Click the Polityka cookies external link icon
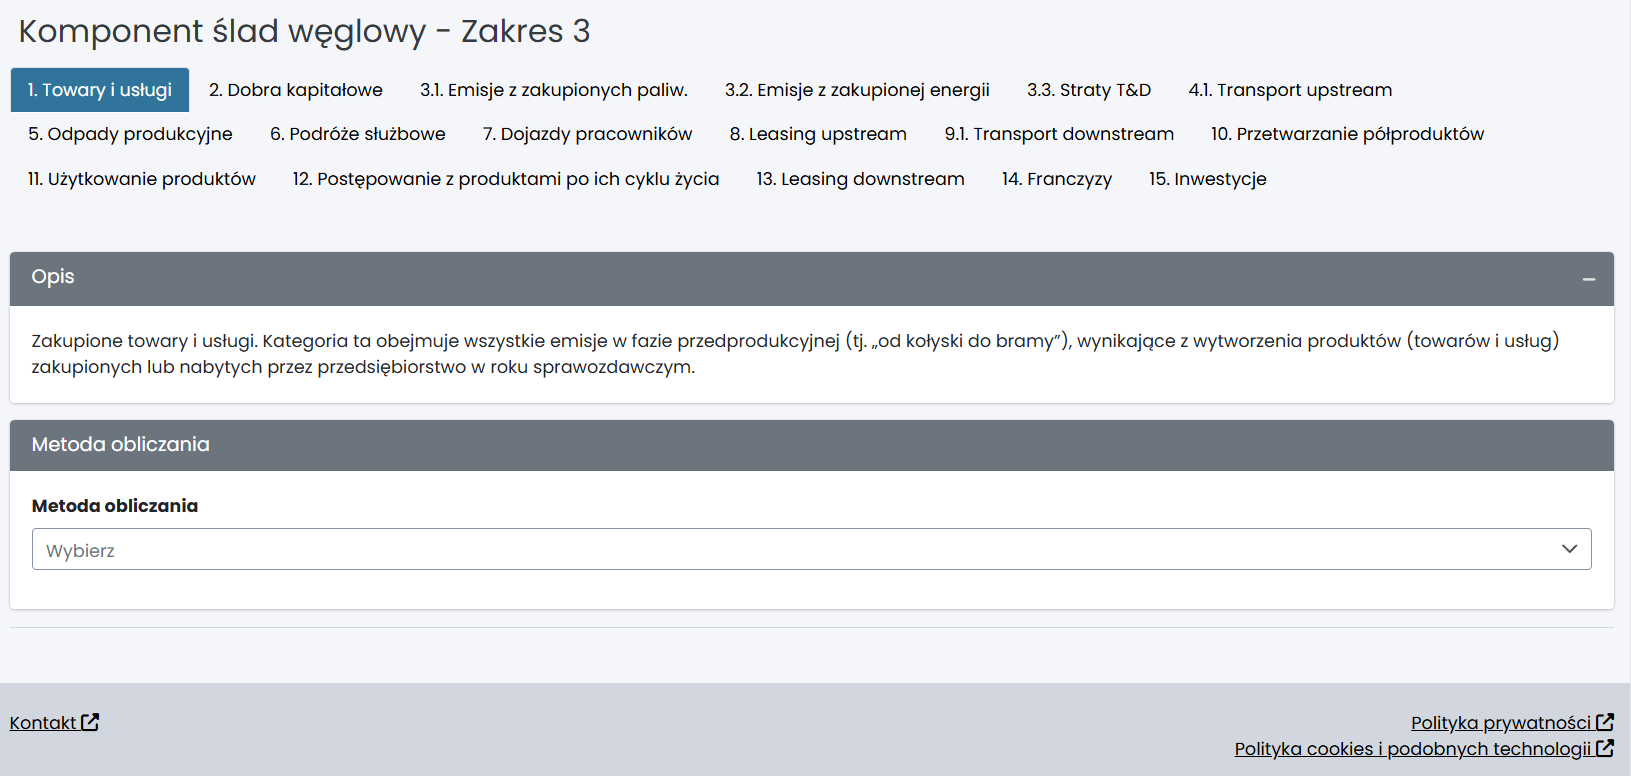The height and width of the screenshot is (776, 1631). [1605, 748]
